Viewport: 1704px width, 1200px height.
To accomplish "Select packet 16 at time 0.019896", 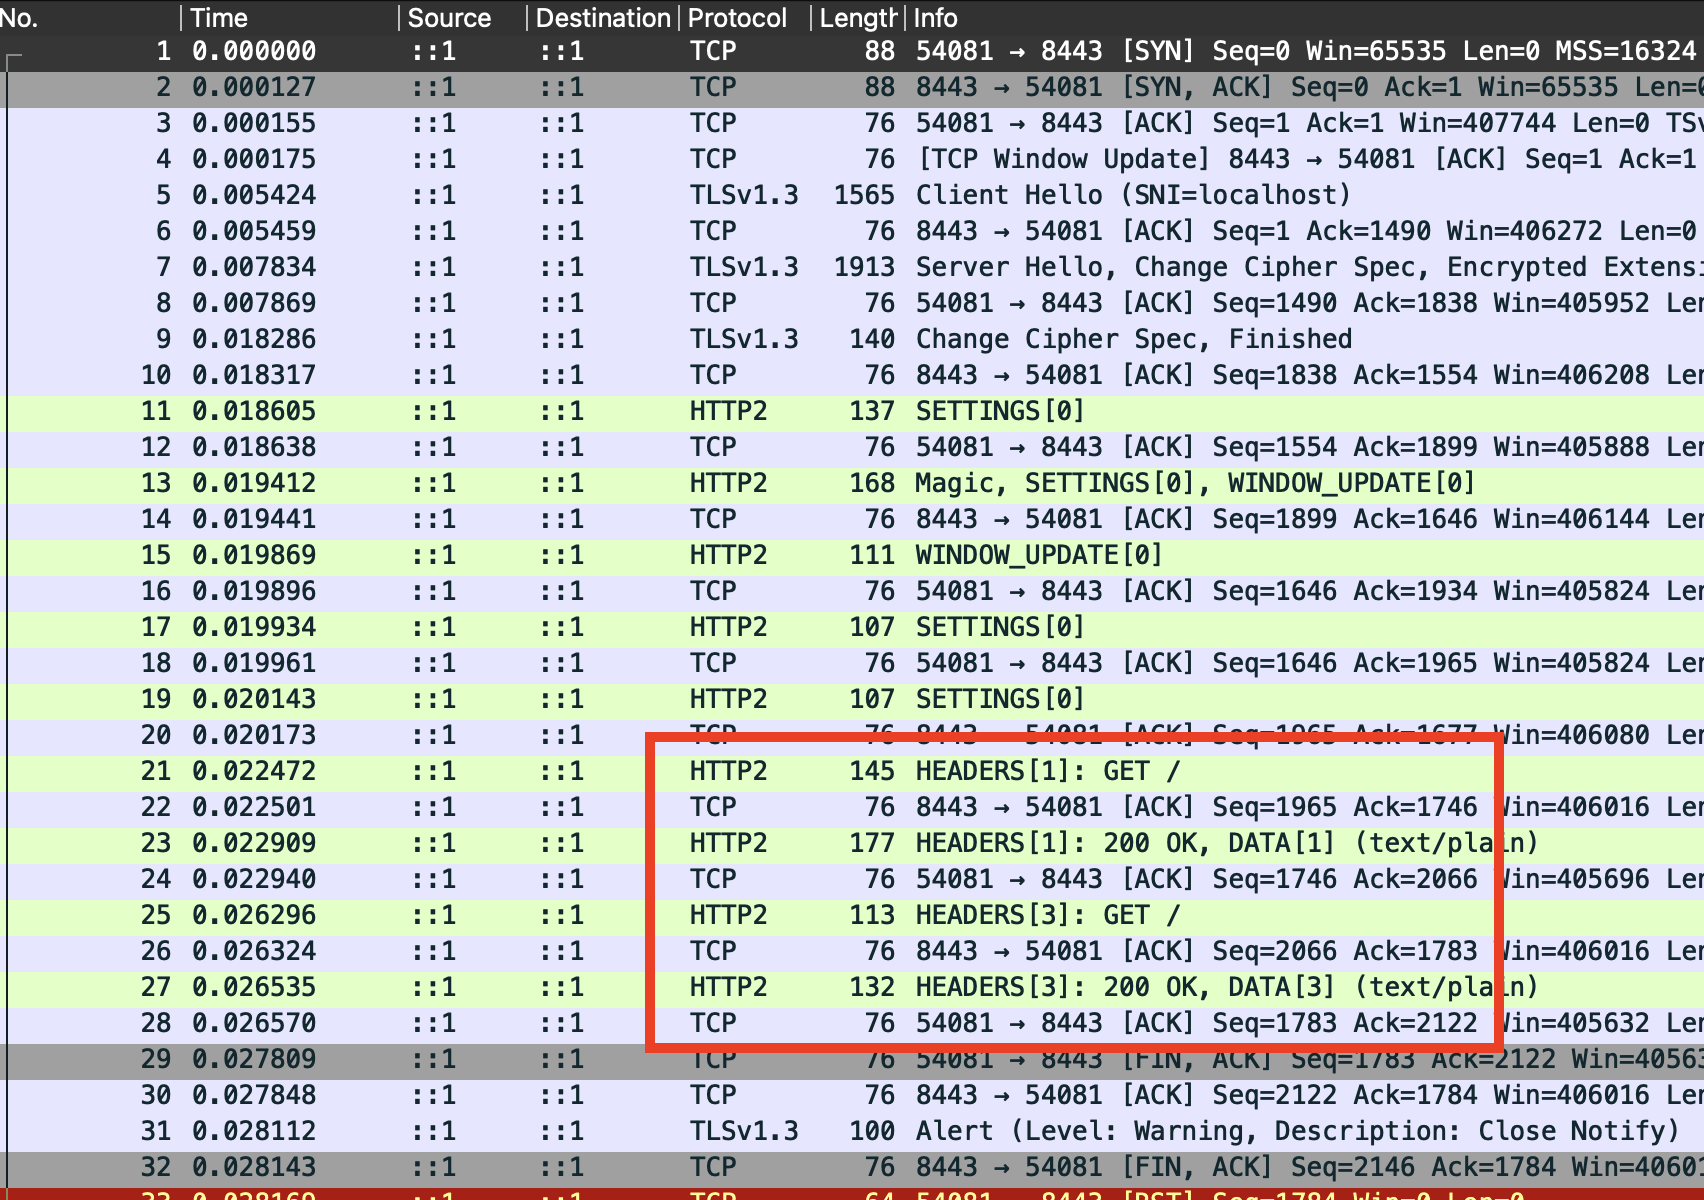I will (852, 591).
